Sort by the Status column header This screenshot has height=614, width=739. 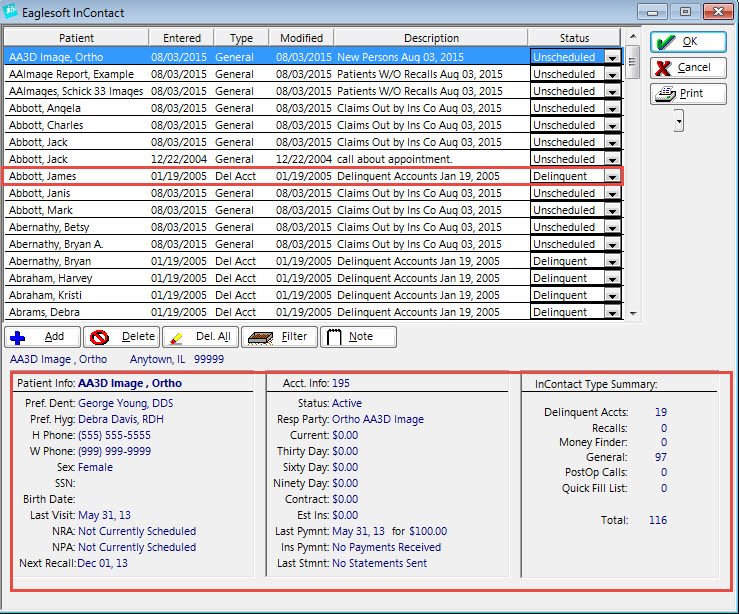tap(574, 38)
